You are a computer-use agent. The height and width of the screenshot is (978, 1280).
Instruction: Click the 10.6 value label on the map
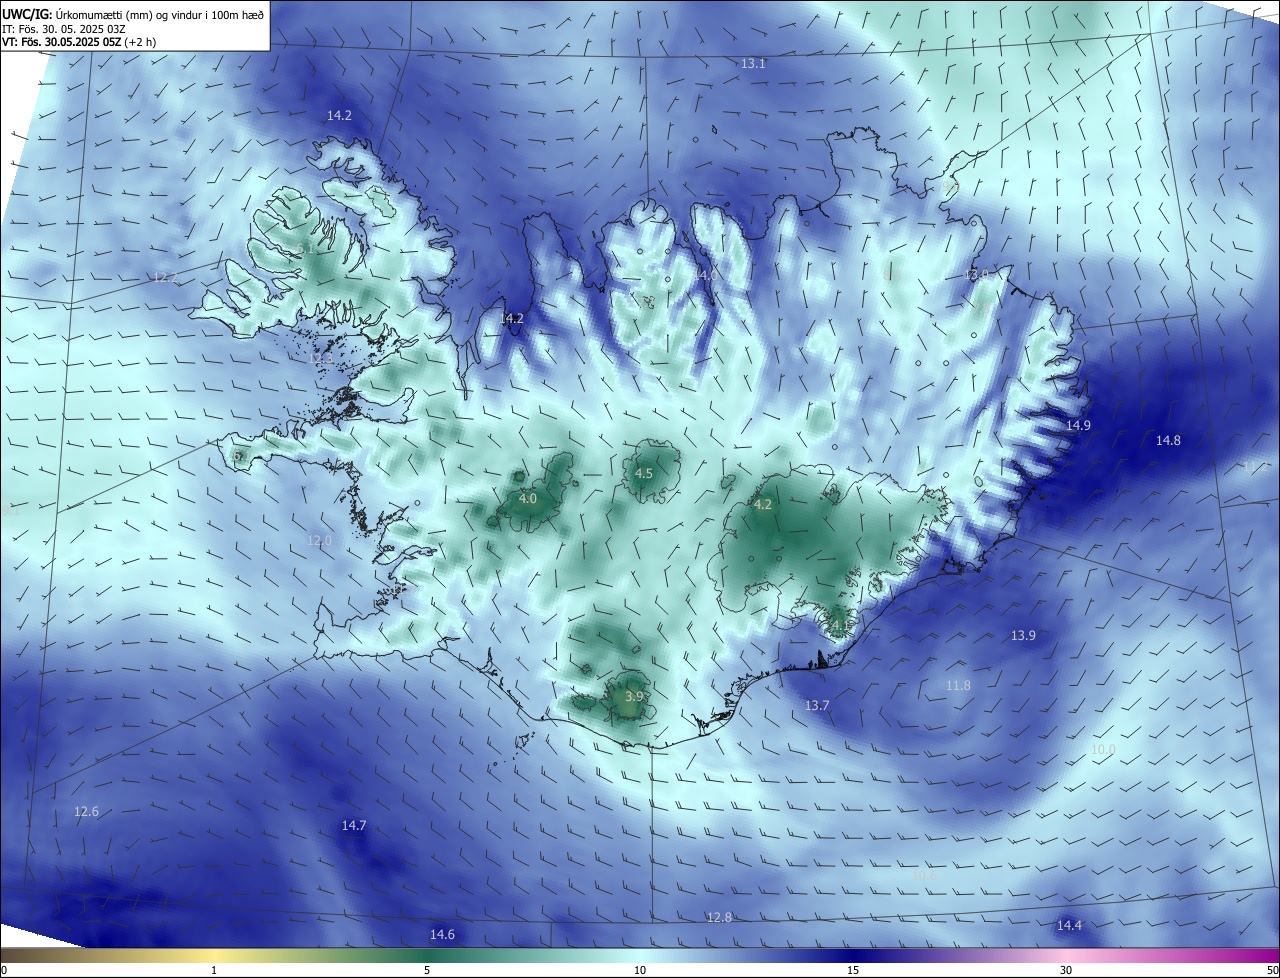(925, 876)
